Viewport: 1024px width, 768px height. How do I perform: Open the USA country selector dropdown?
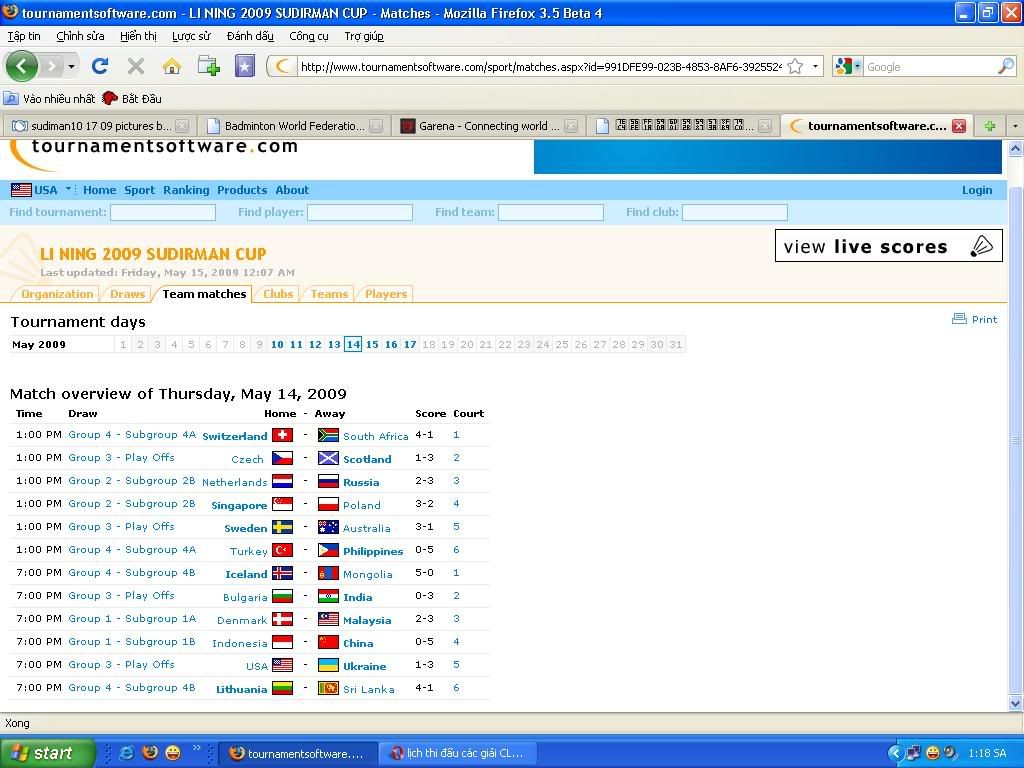pos(68,189)
